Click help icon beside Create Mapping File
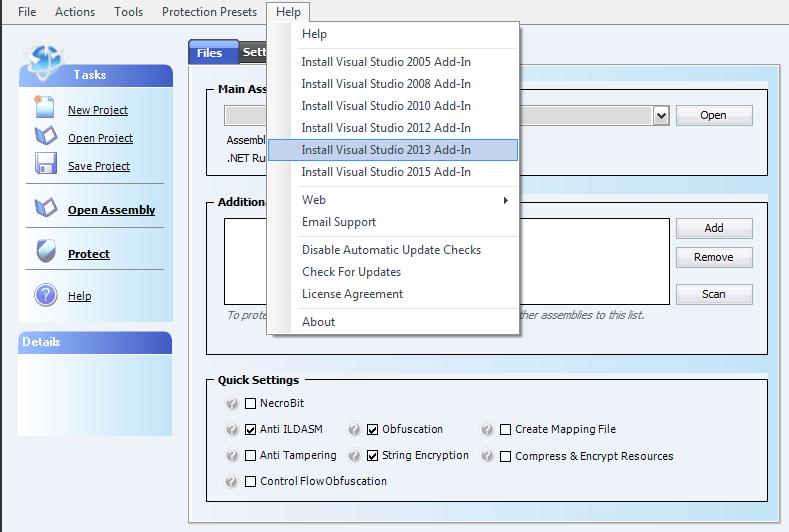 487,430
